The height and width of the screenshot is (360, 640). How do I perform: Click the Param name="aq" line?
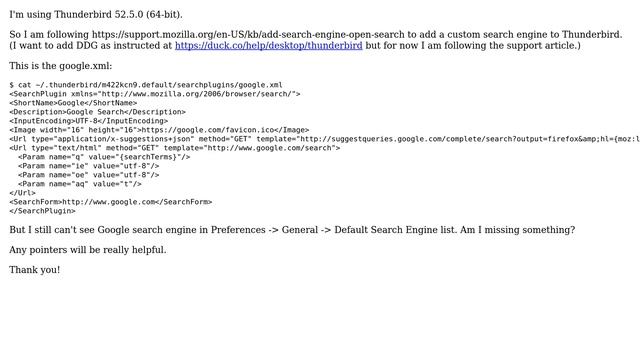(x=80, y=184)
